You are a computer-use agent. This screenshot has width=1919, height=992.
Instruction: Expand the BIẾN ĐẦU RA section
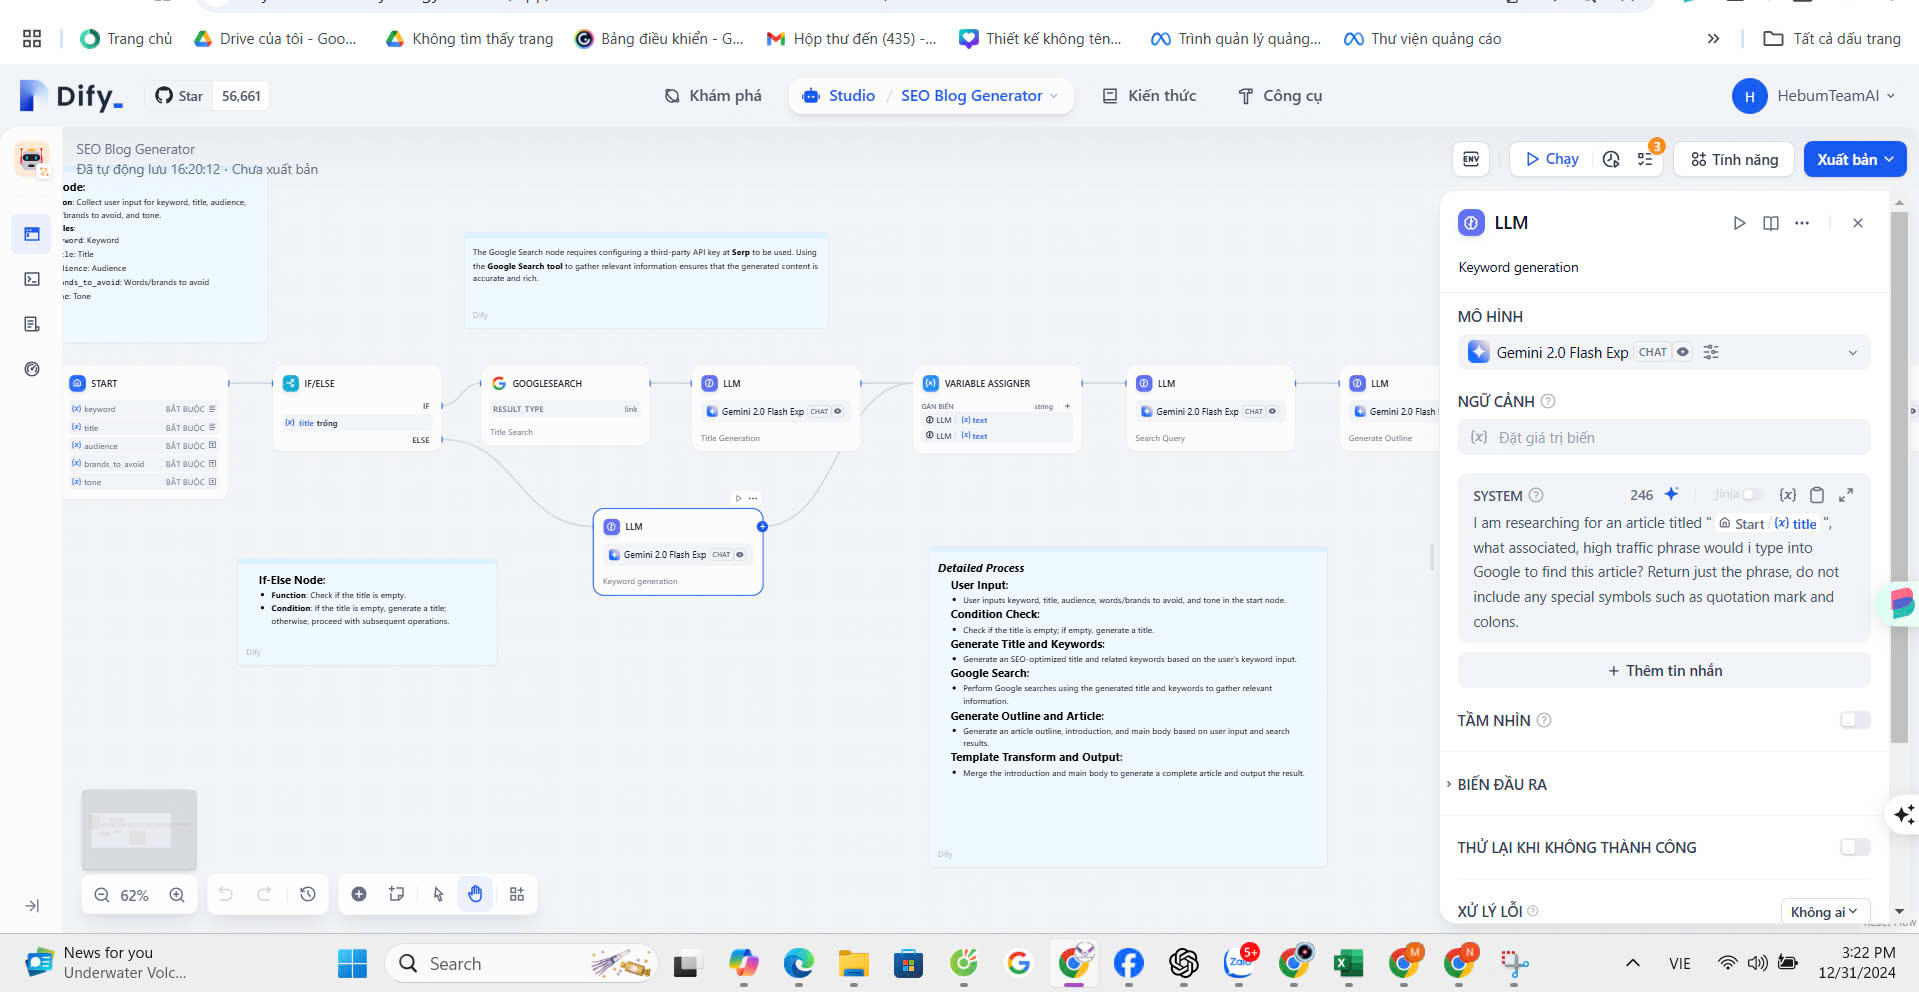[1502, 784]
